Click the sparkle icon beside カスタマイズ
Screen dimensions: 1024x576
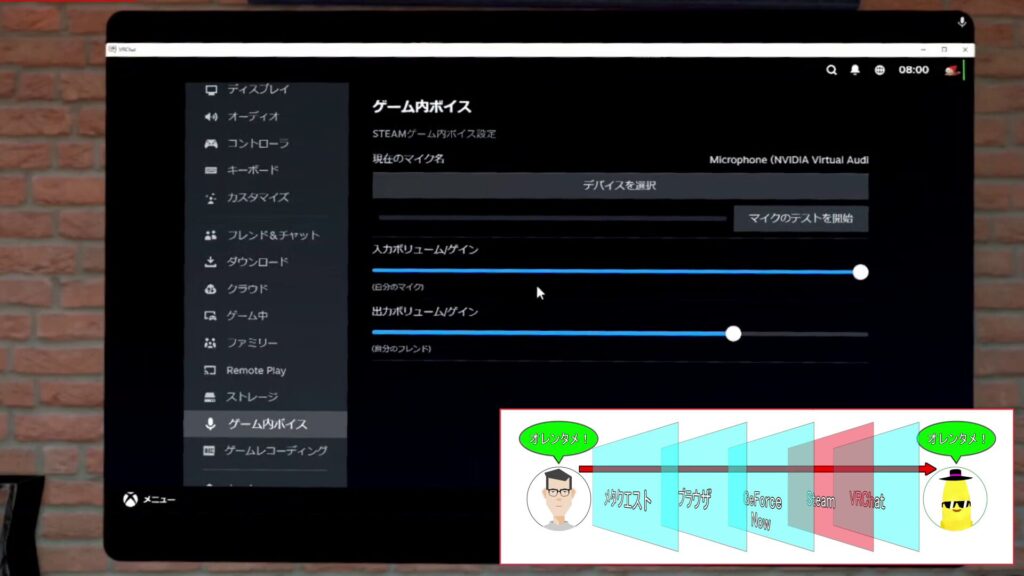(x=211, y=198)
